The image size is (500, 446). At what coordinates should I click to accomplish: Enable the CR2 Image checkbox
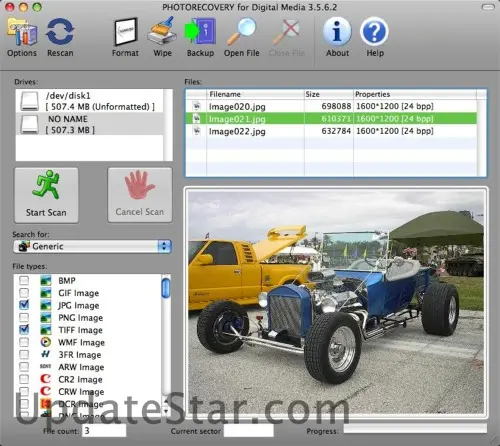point(24,379)
